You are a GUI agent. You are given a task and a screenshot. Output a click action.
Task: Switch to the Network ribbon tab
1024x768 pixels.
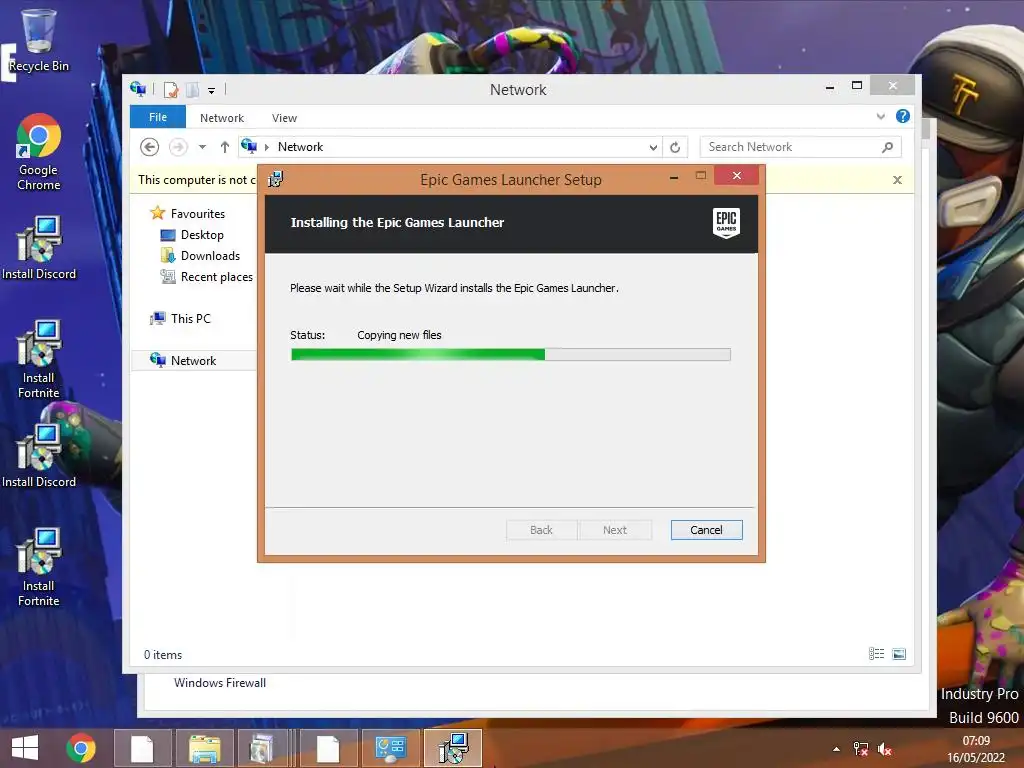click(222, 118)
